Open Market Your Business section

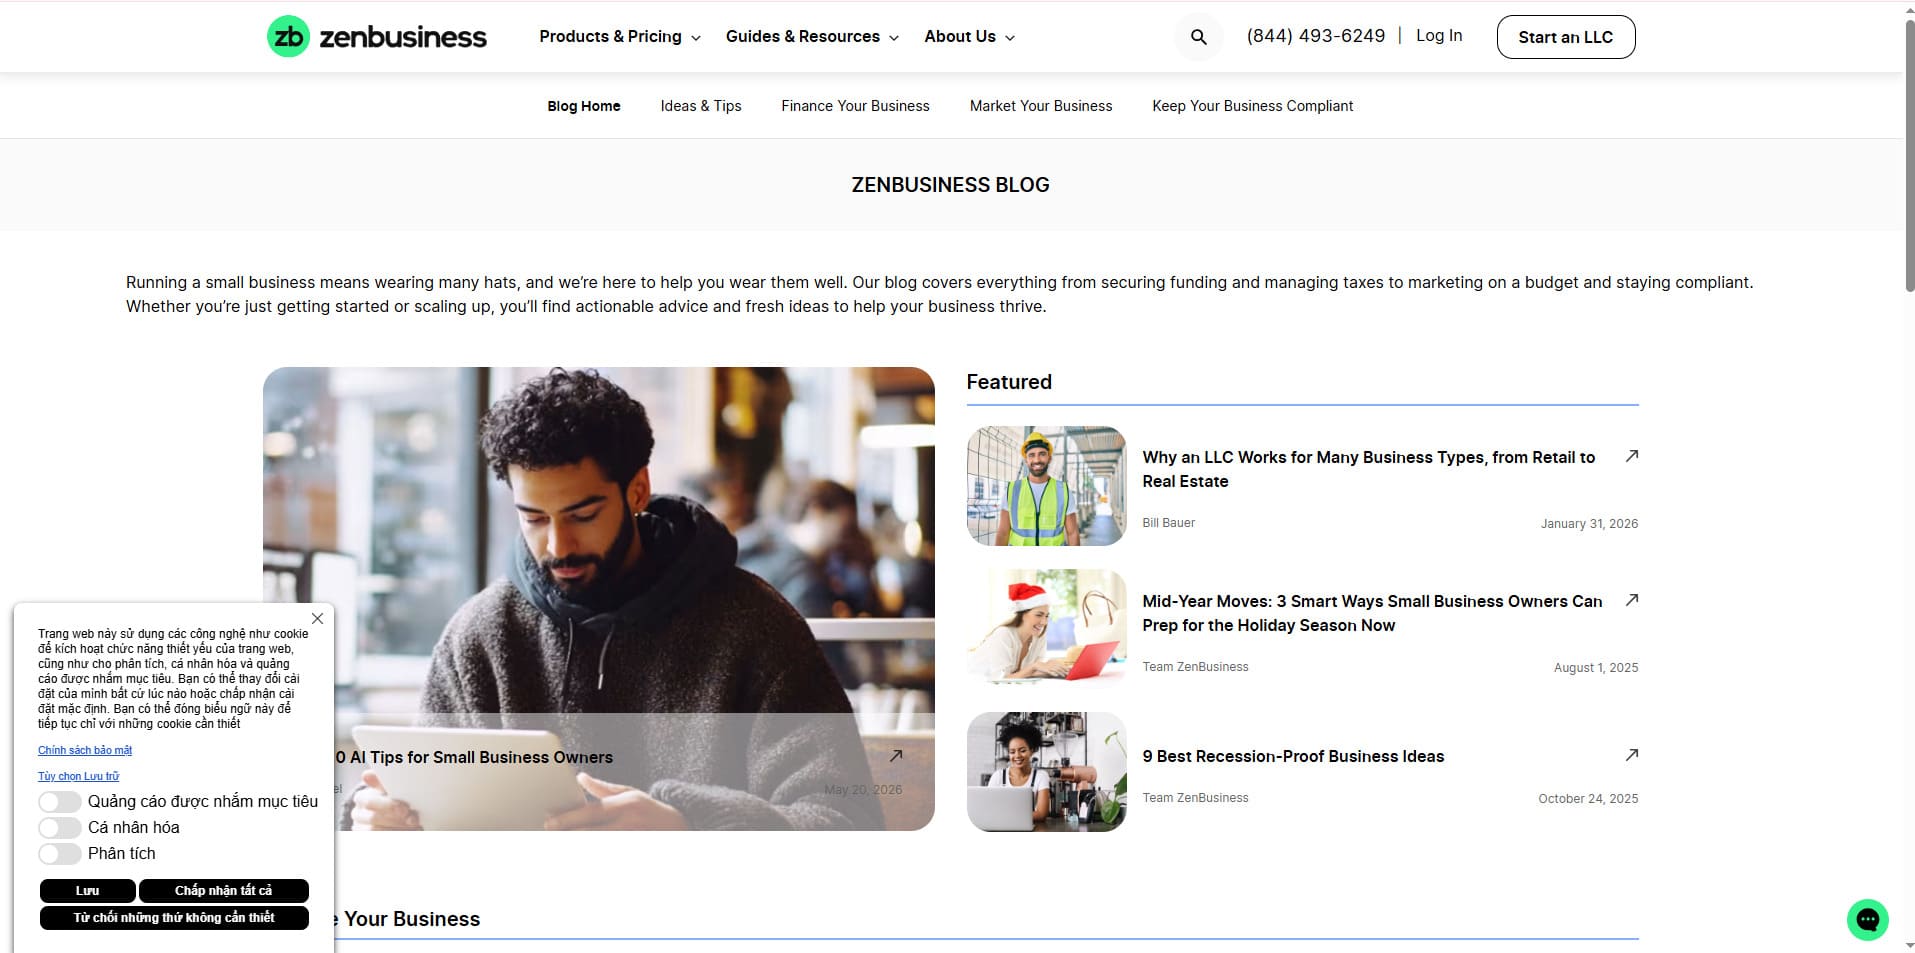(1041, 106)
